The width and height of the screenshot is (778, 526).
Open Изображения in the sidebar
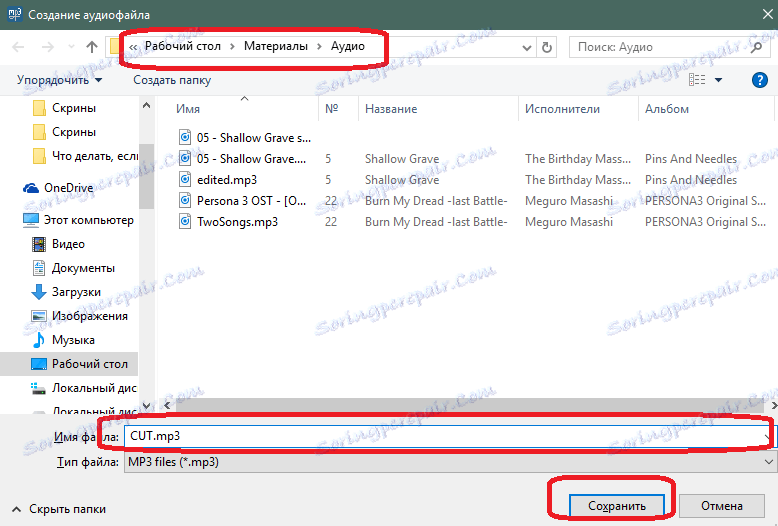[79, 316]
